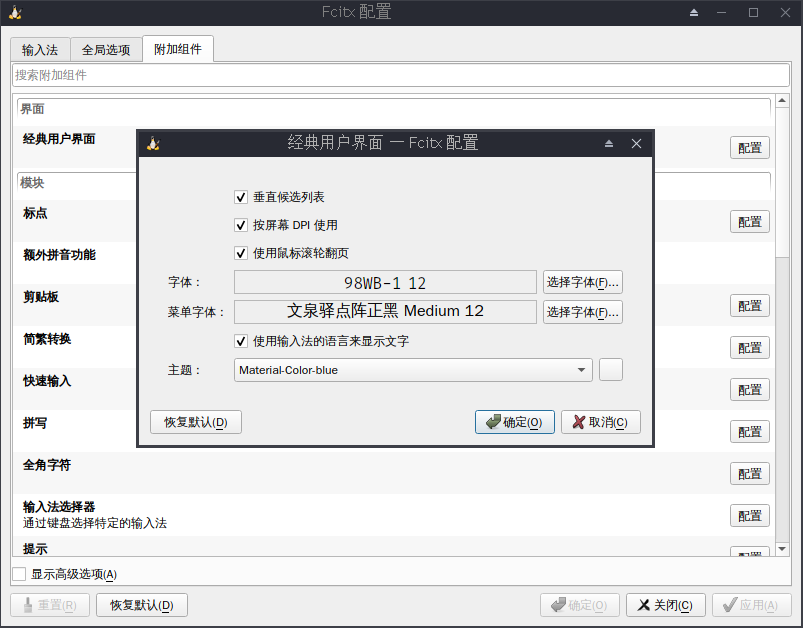The image size is (803, 628).
Task: Click 配置 for the 标点 row
Action: pos(750,222)
